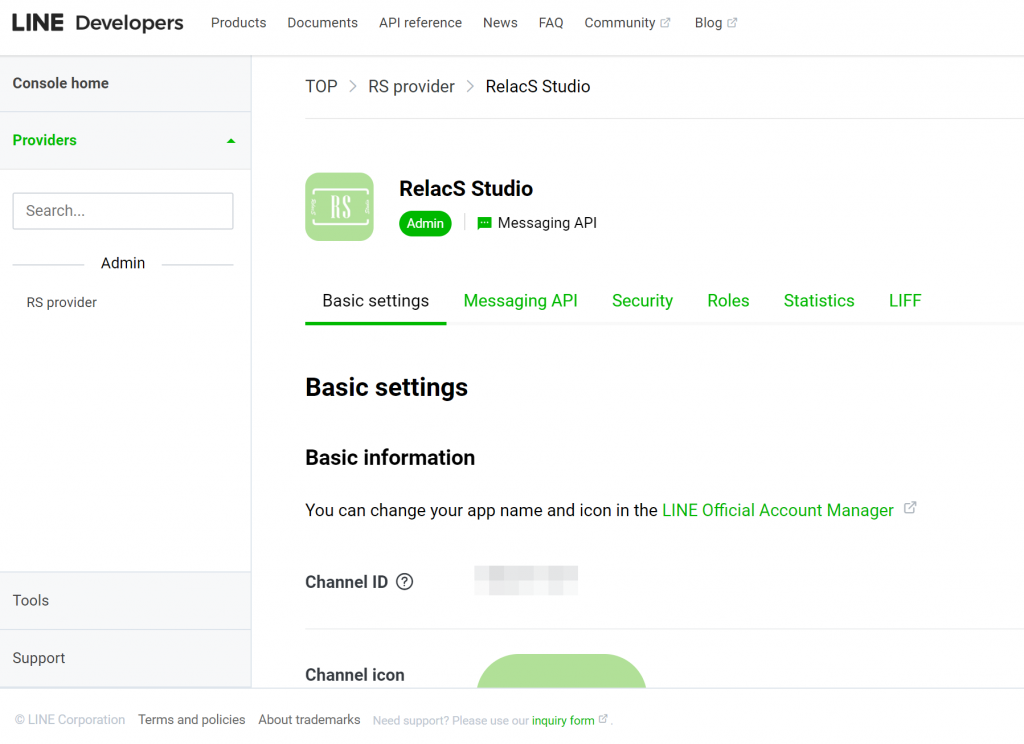Click the external link icon beside Community
The width and height of the screenshot is (1024, 744).
point(665,23)
